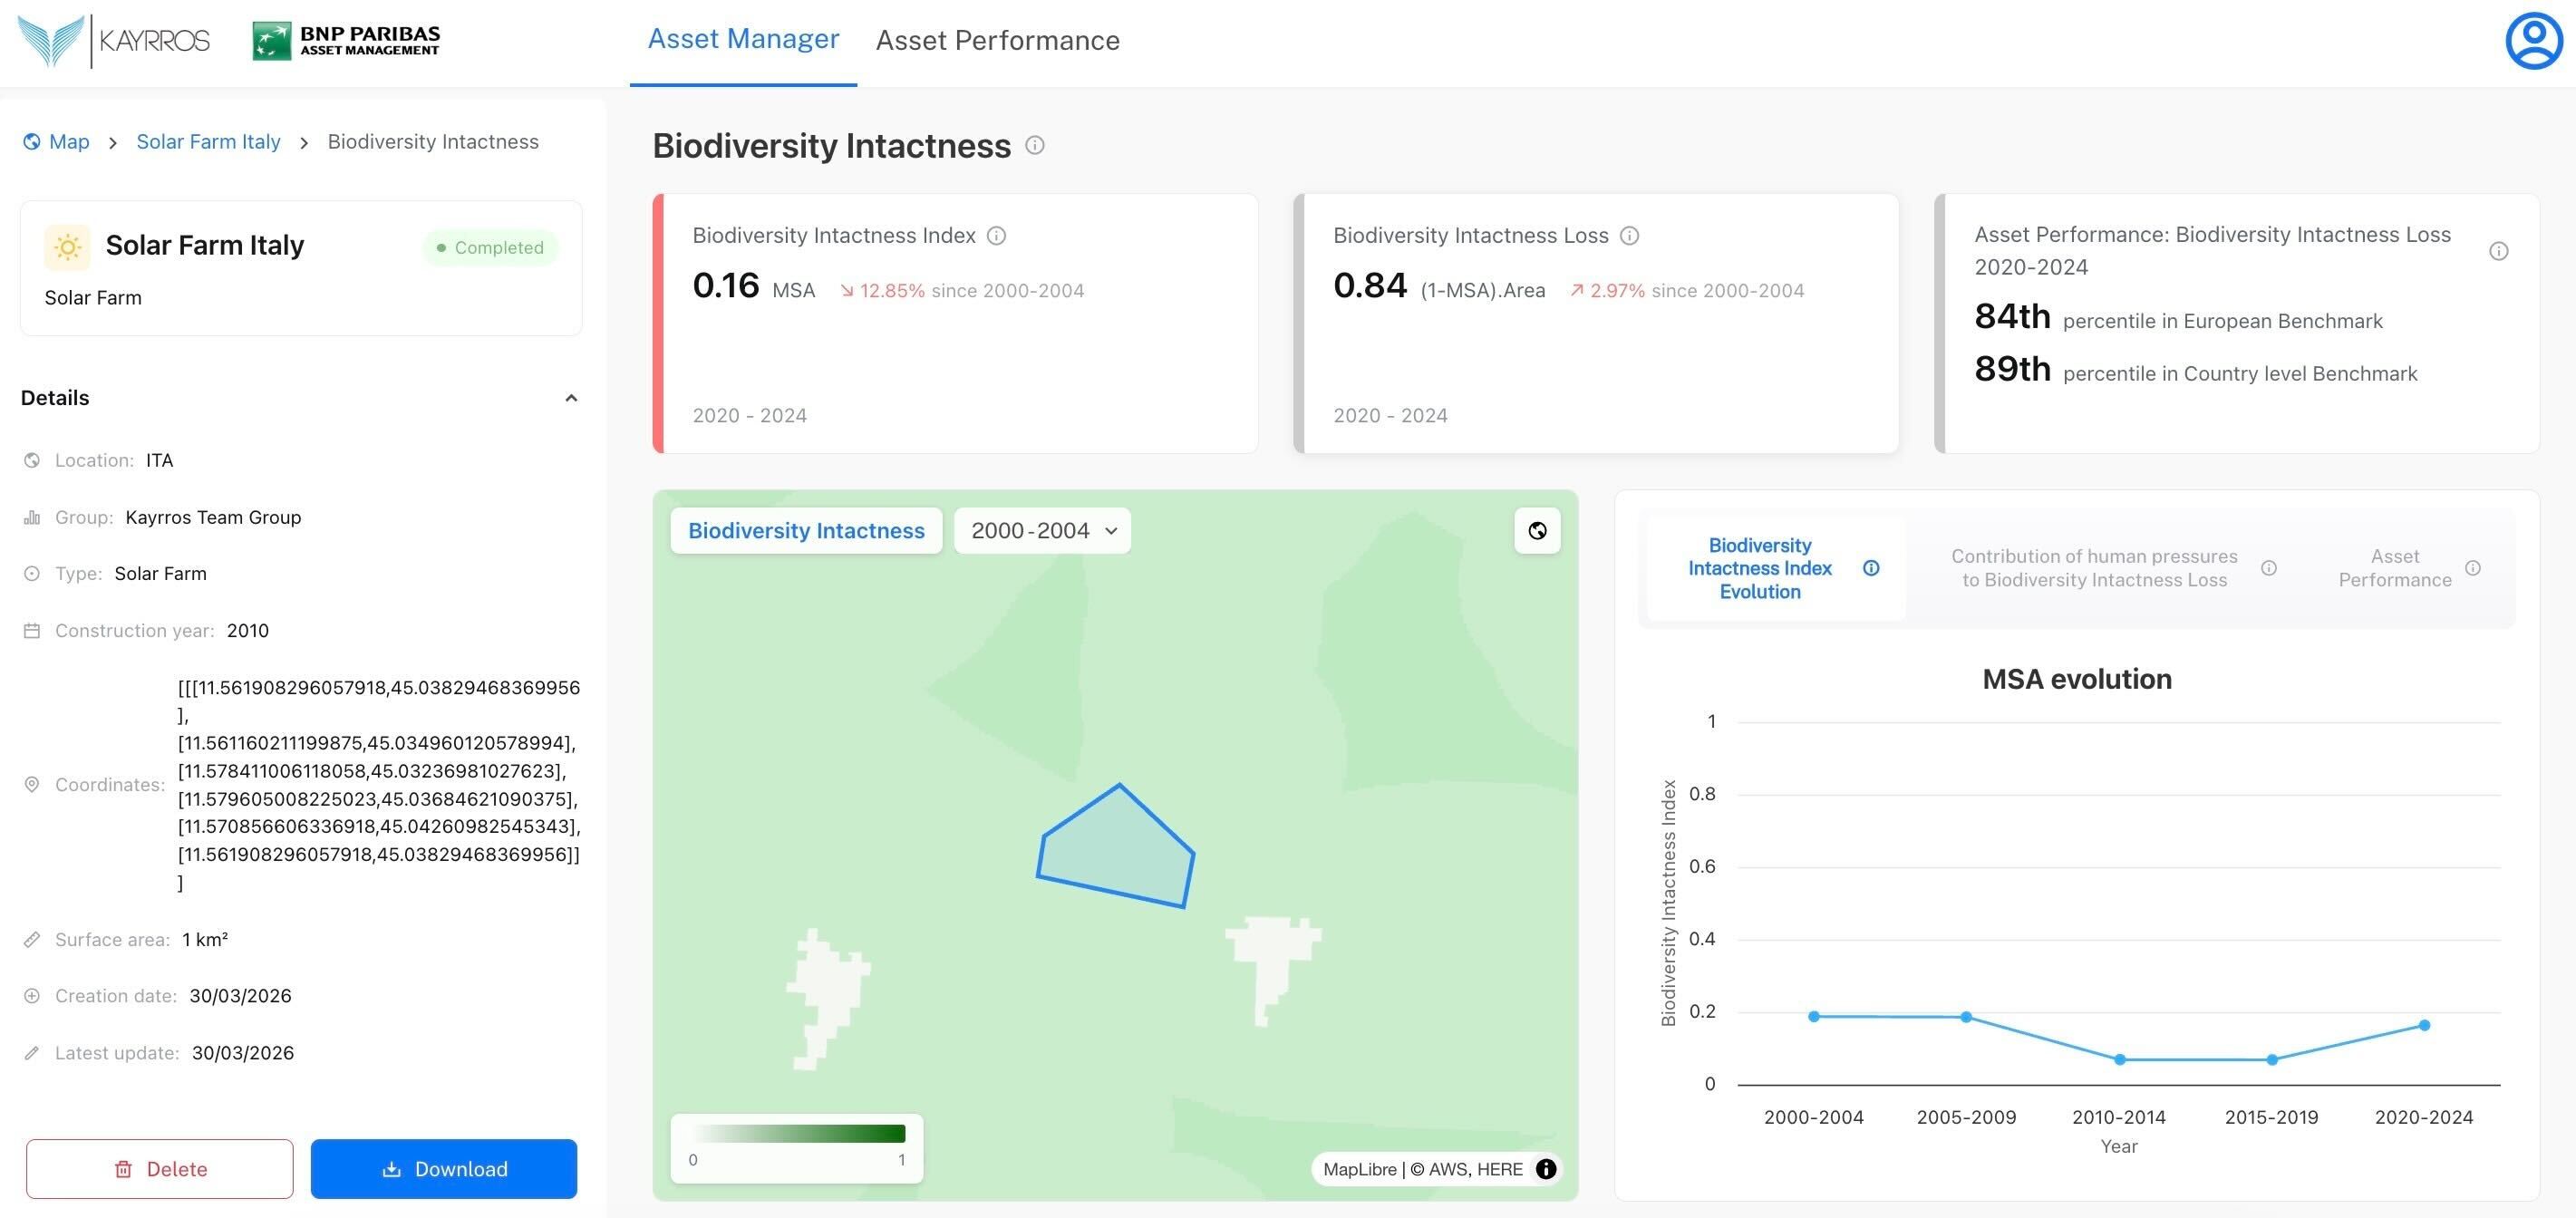Click the Download button
This screenshot has height=1218, width=2576.
(x=444, y=1169)
